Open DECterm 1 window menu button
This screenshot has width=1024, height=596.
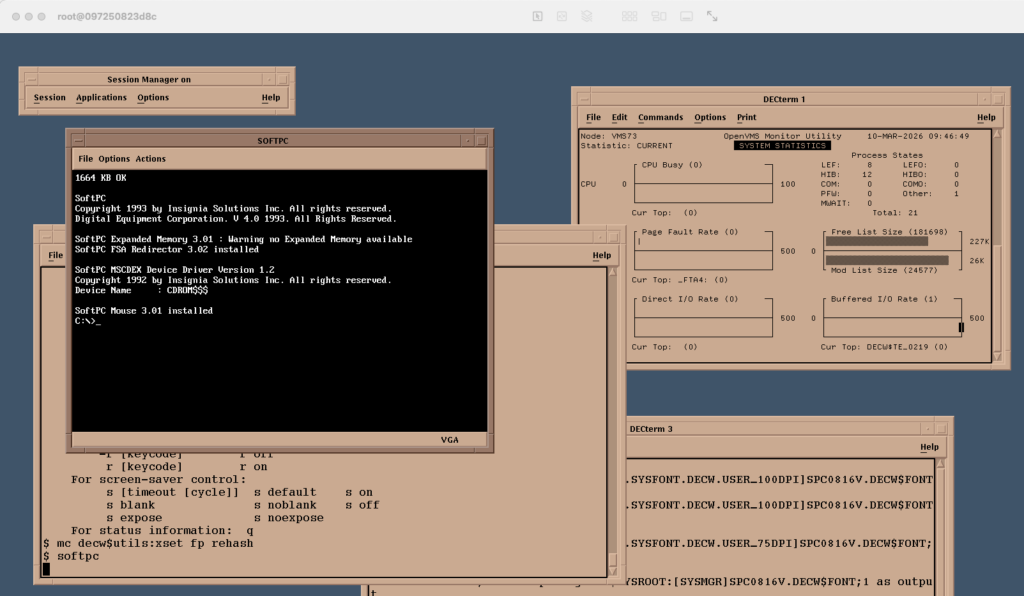[582, 99]
